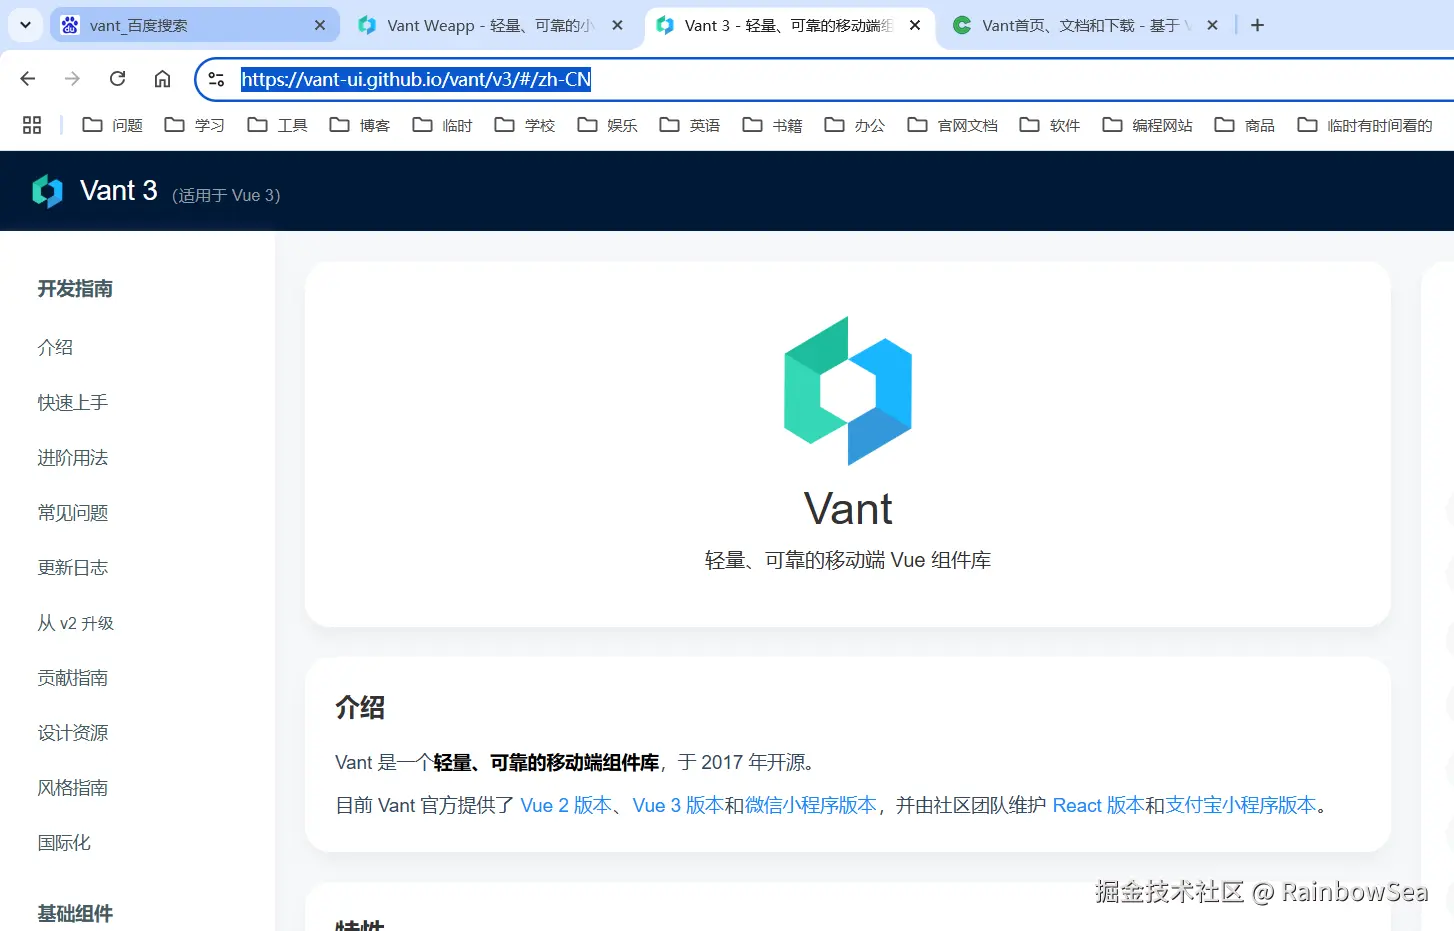
Task: Open the apps grid icon in bookmarks bar
Action: coord(32,125)
